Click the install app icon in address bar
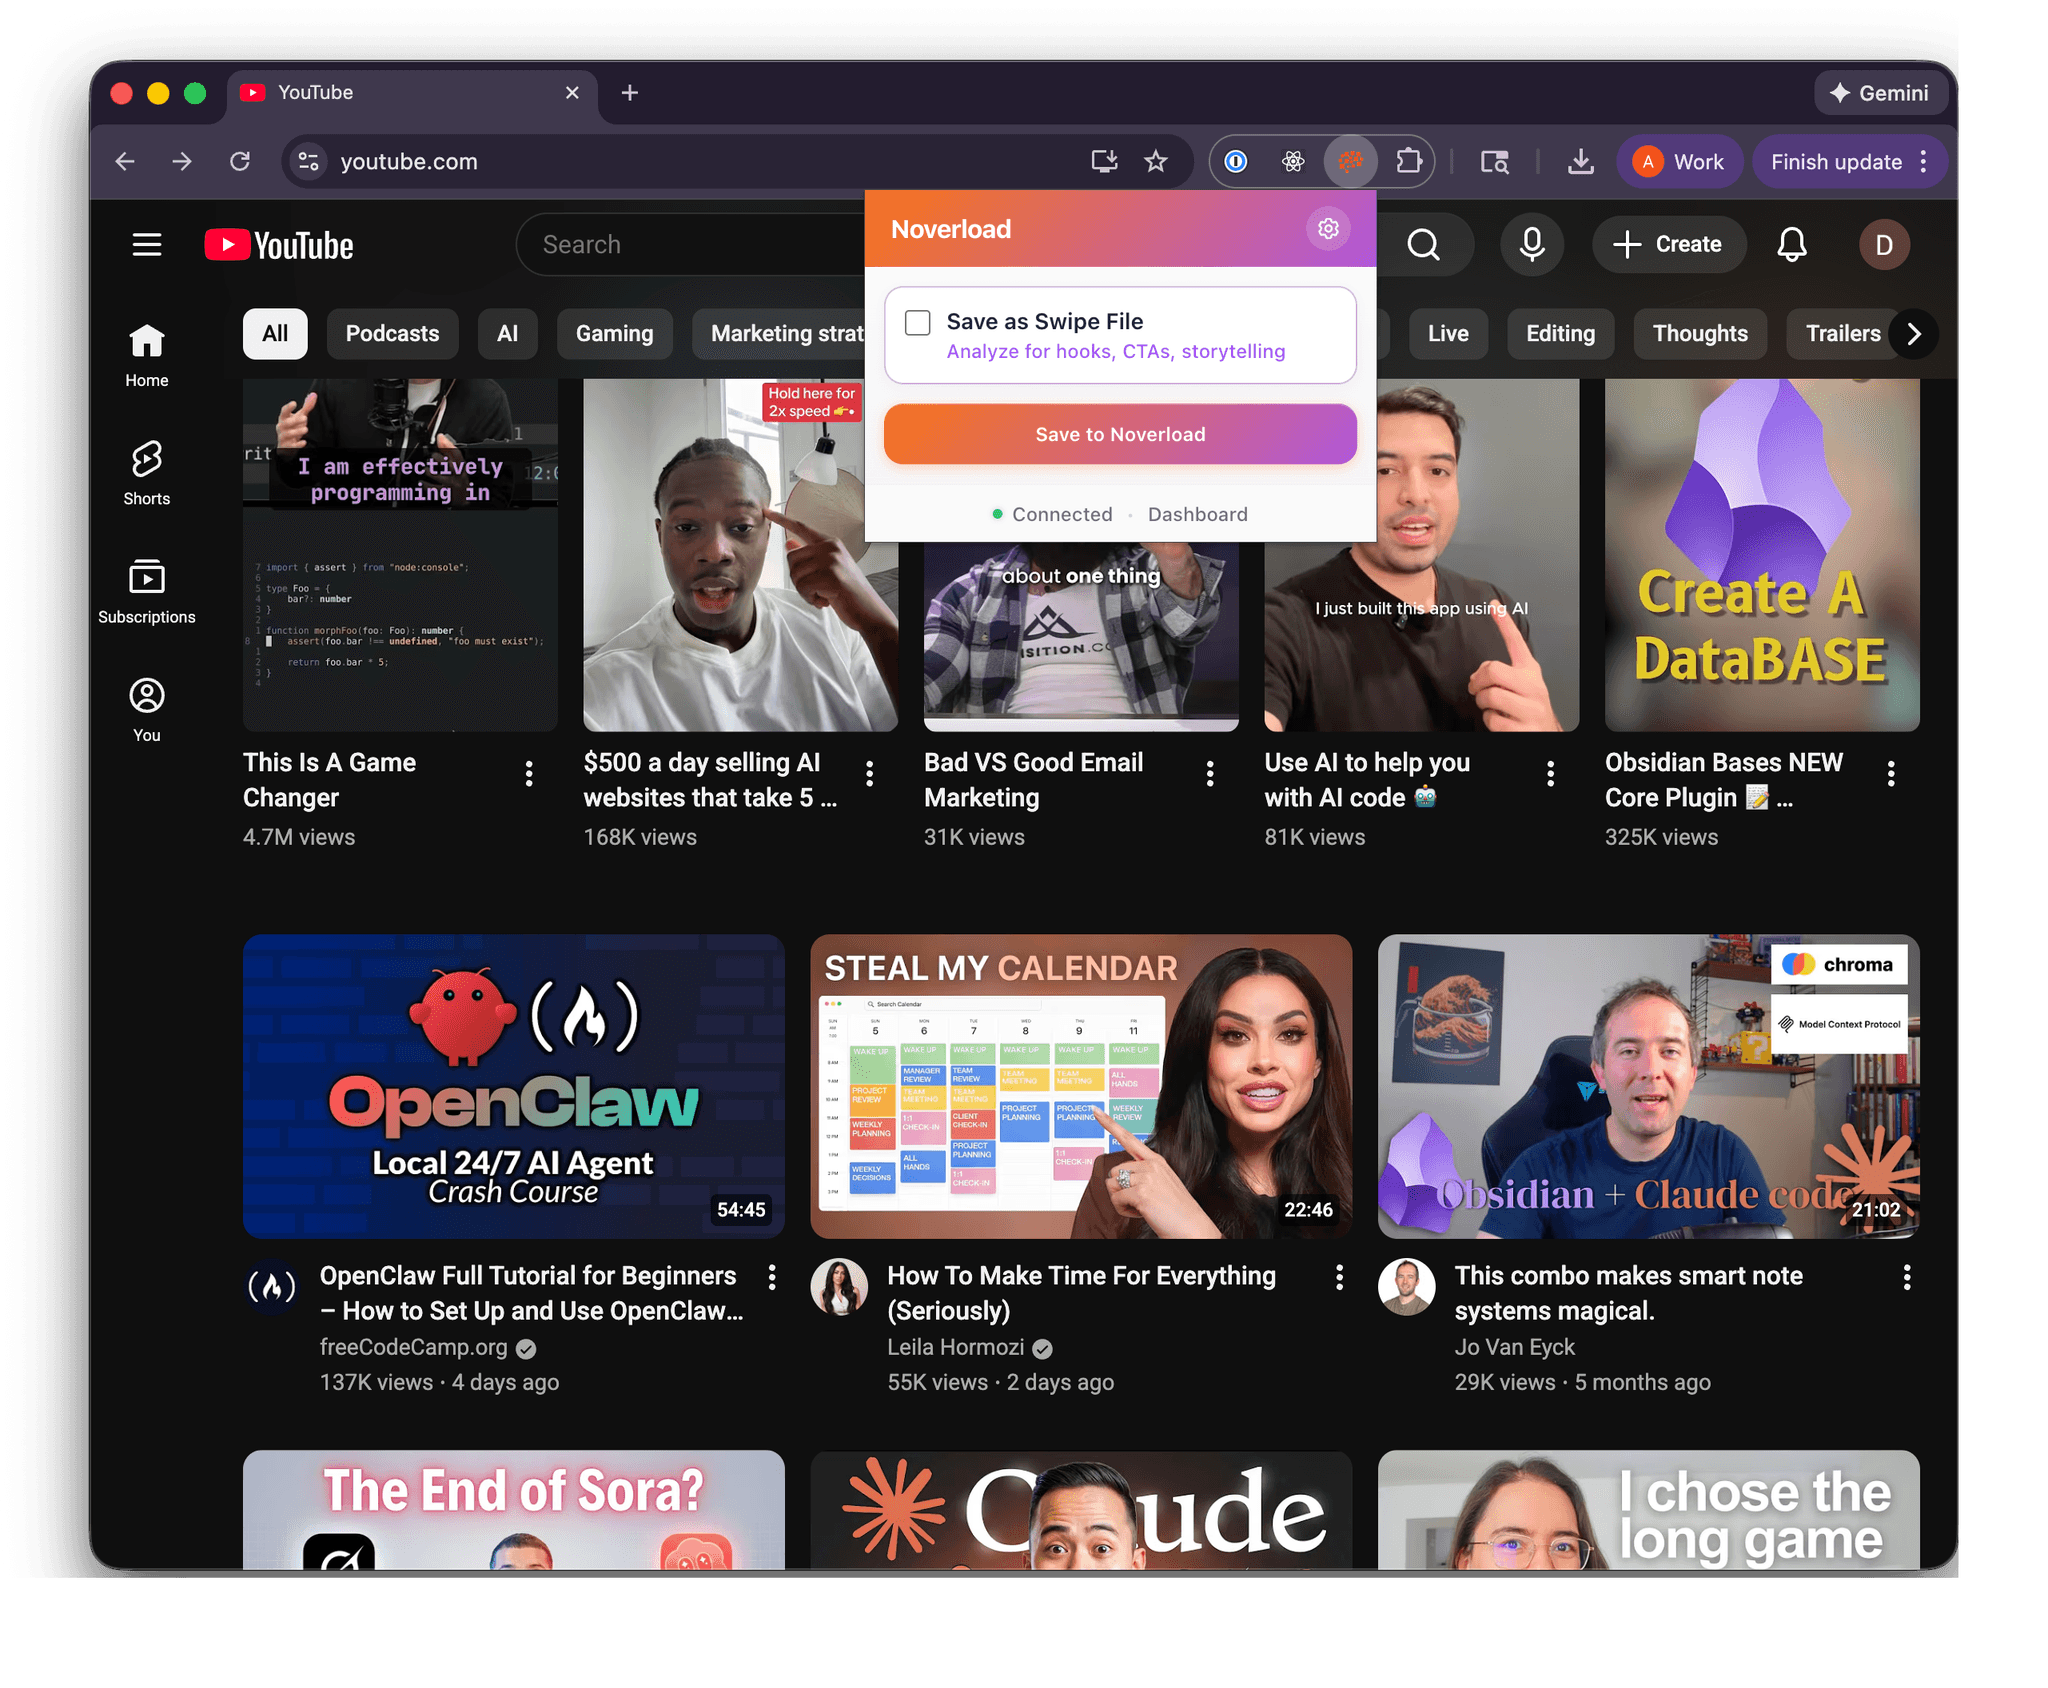2048x1688 pixels. point(1104,161)
